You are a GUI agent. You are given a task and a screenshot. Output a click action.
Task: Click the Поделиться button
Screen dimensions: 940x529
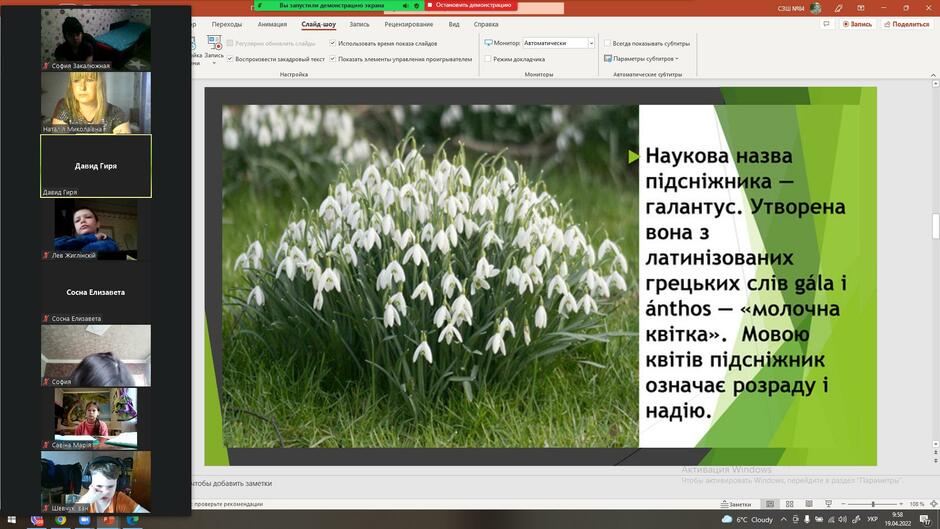[906, 24]
